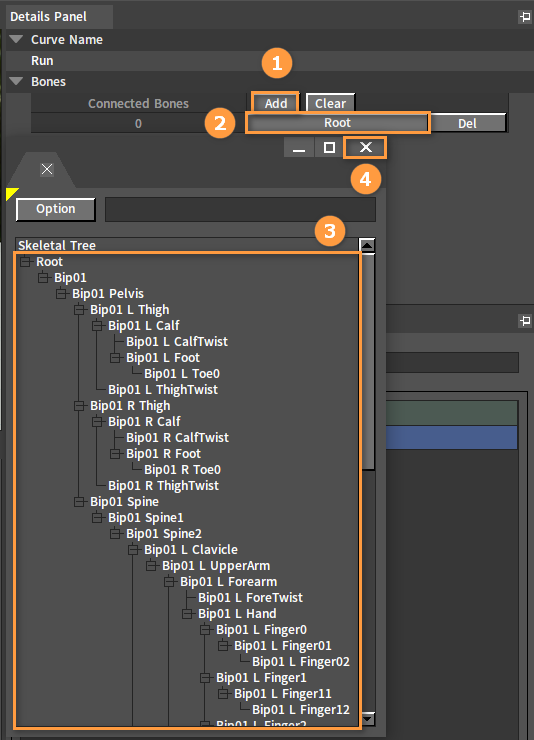Click the text field in the right panel
Viewport: 534px width, 740px height.
pyautogui.click(x=452, y=362)
